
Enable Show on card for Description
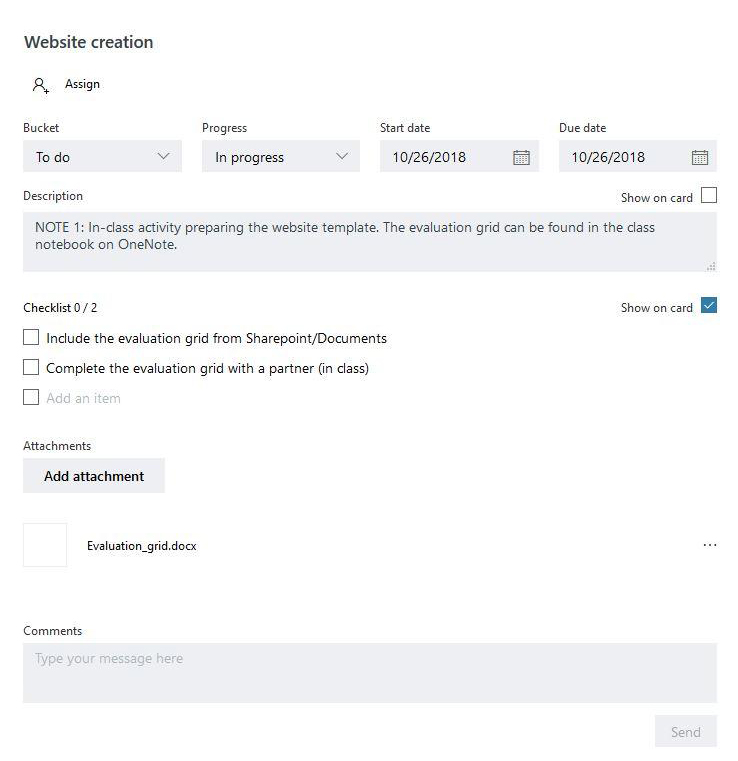pos(709,196)
